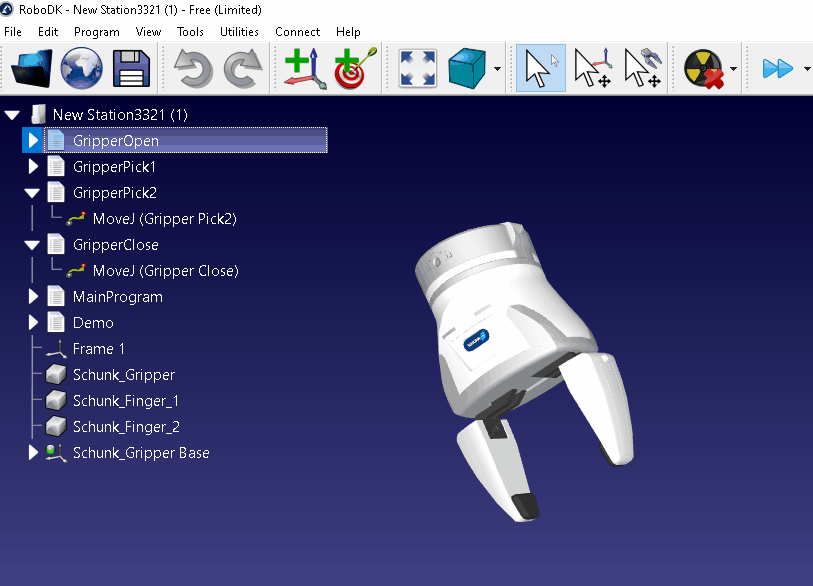
Task: Activate the Move reference frames tool
Action: (592, 68)
